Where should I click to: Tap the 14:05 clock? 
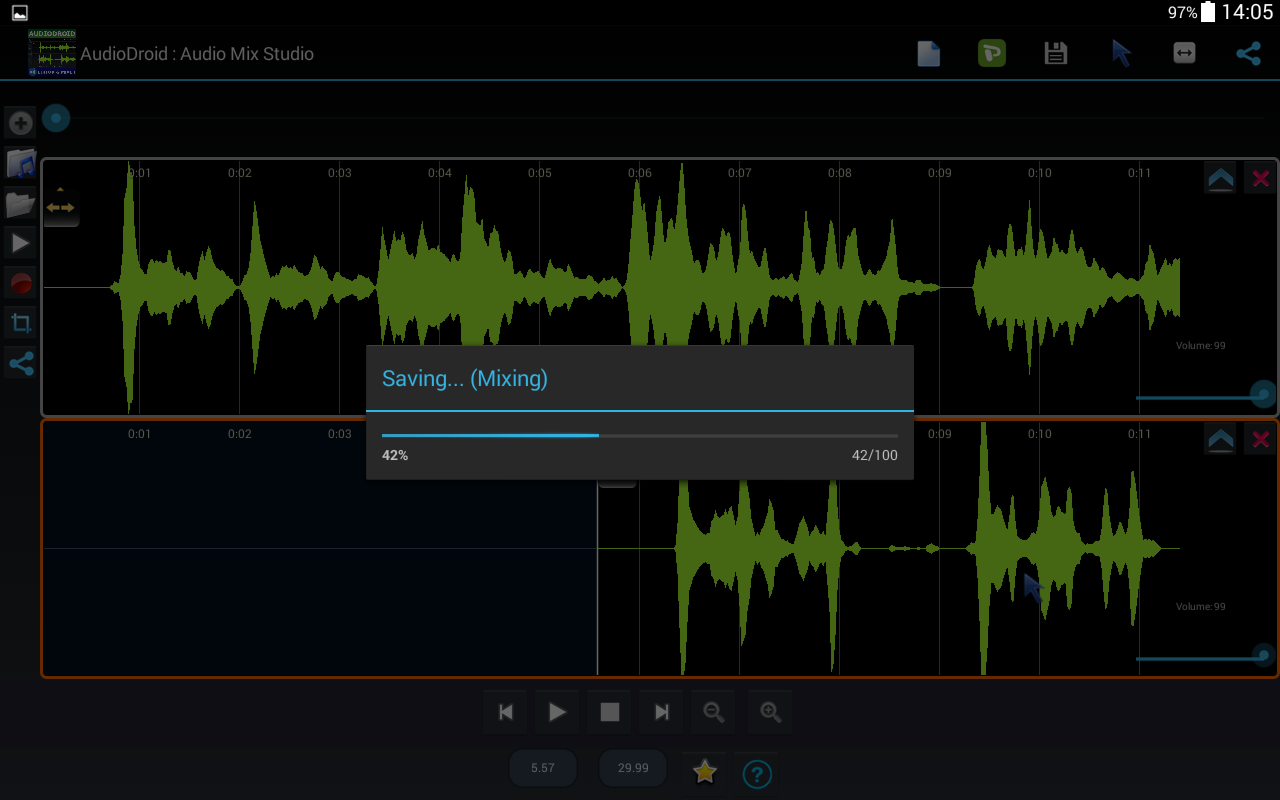click(1247, 12)
